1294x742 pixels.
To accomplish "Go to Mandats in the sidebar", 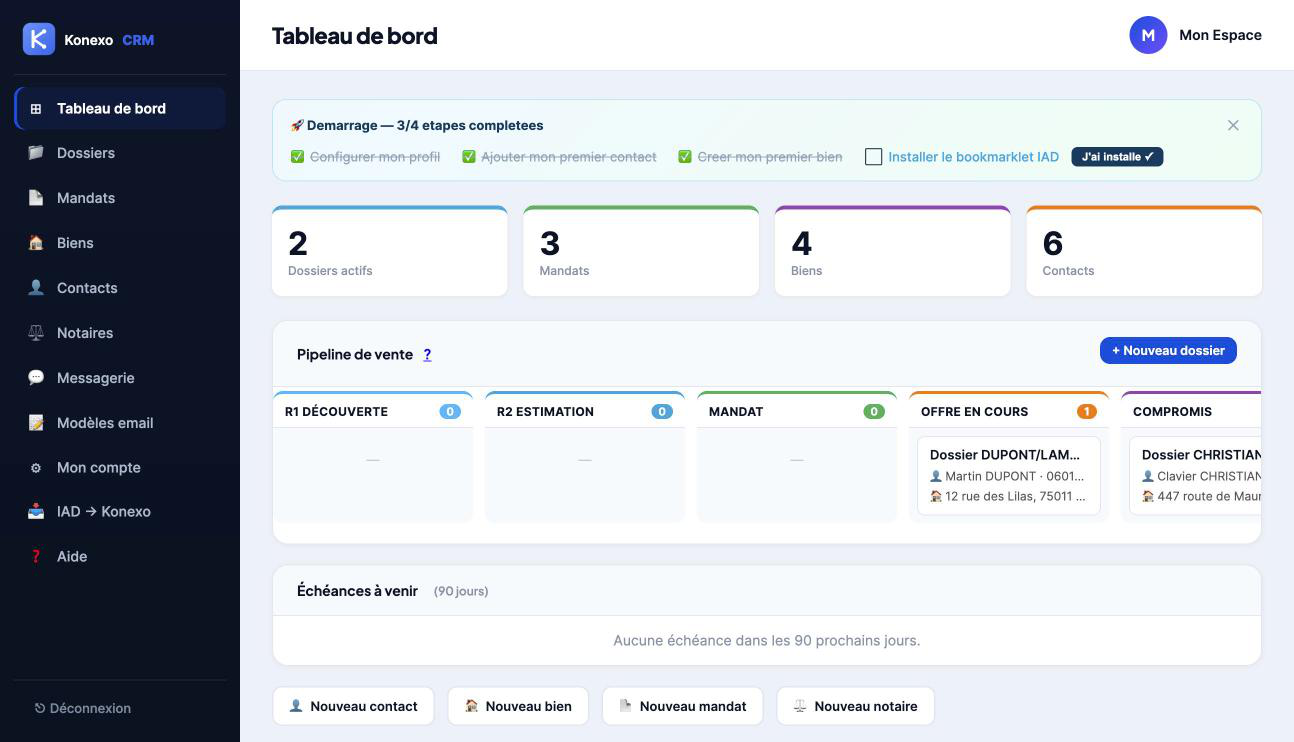I will click(120, 198).
